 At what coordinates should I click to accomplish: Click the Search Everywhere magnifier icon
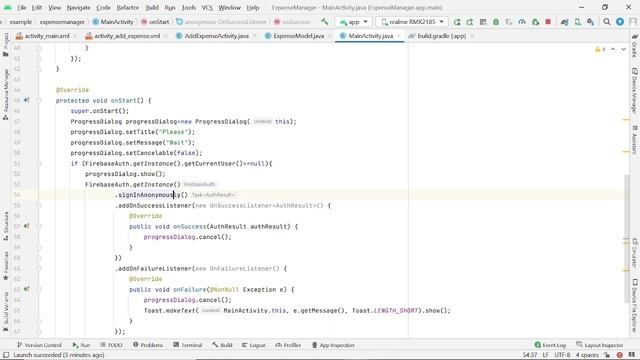pos(607,22)
